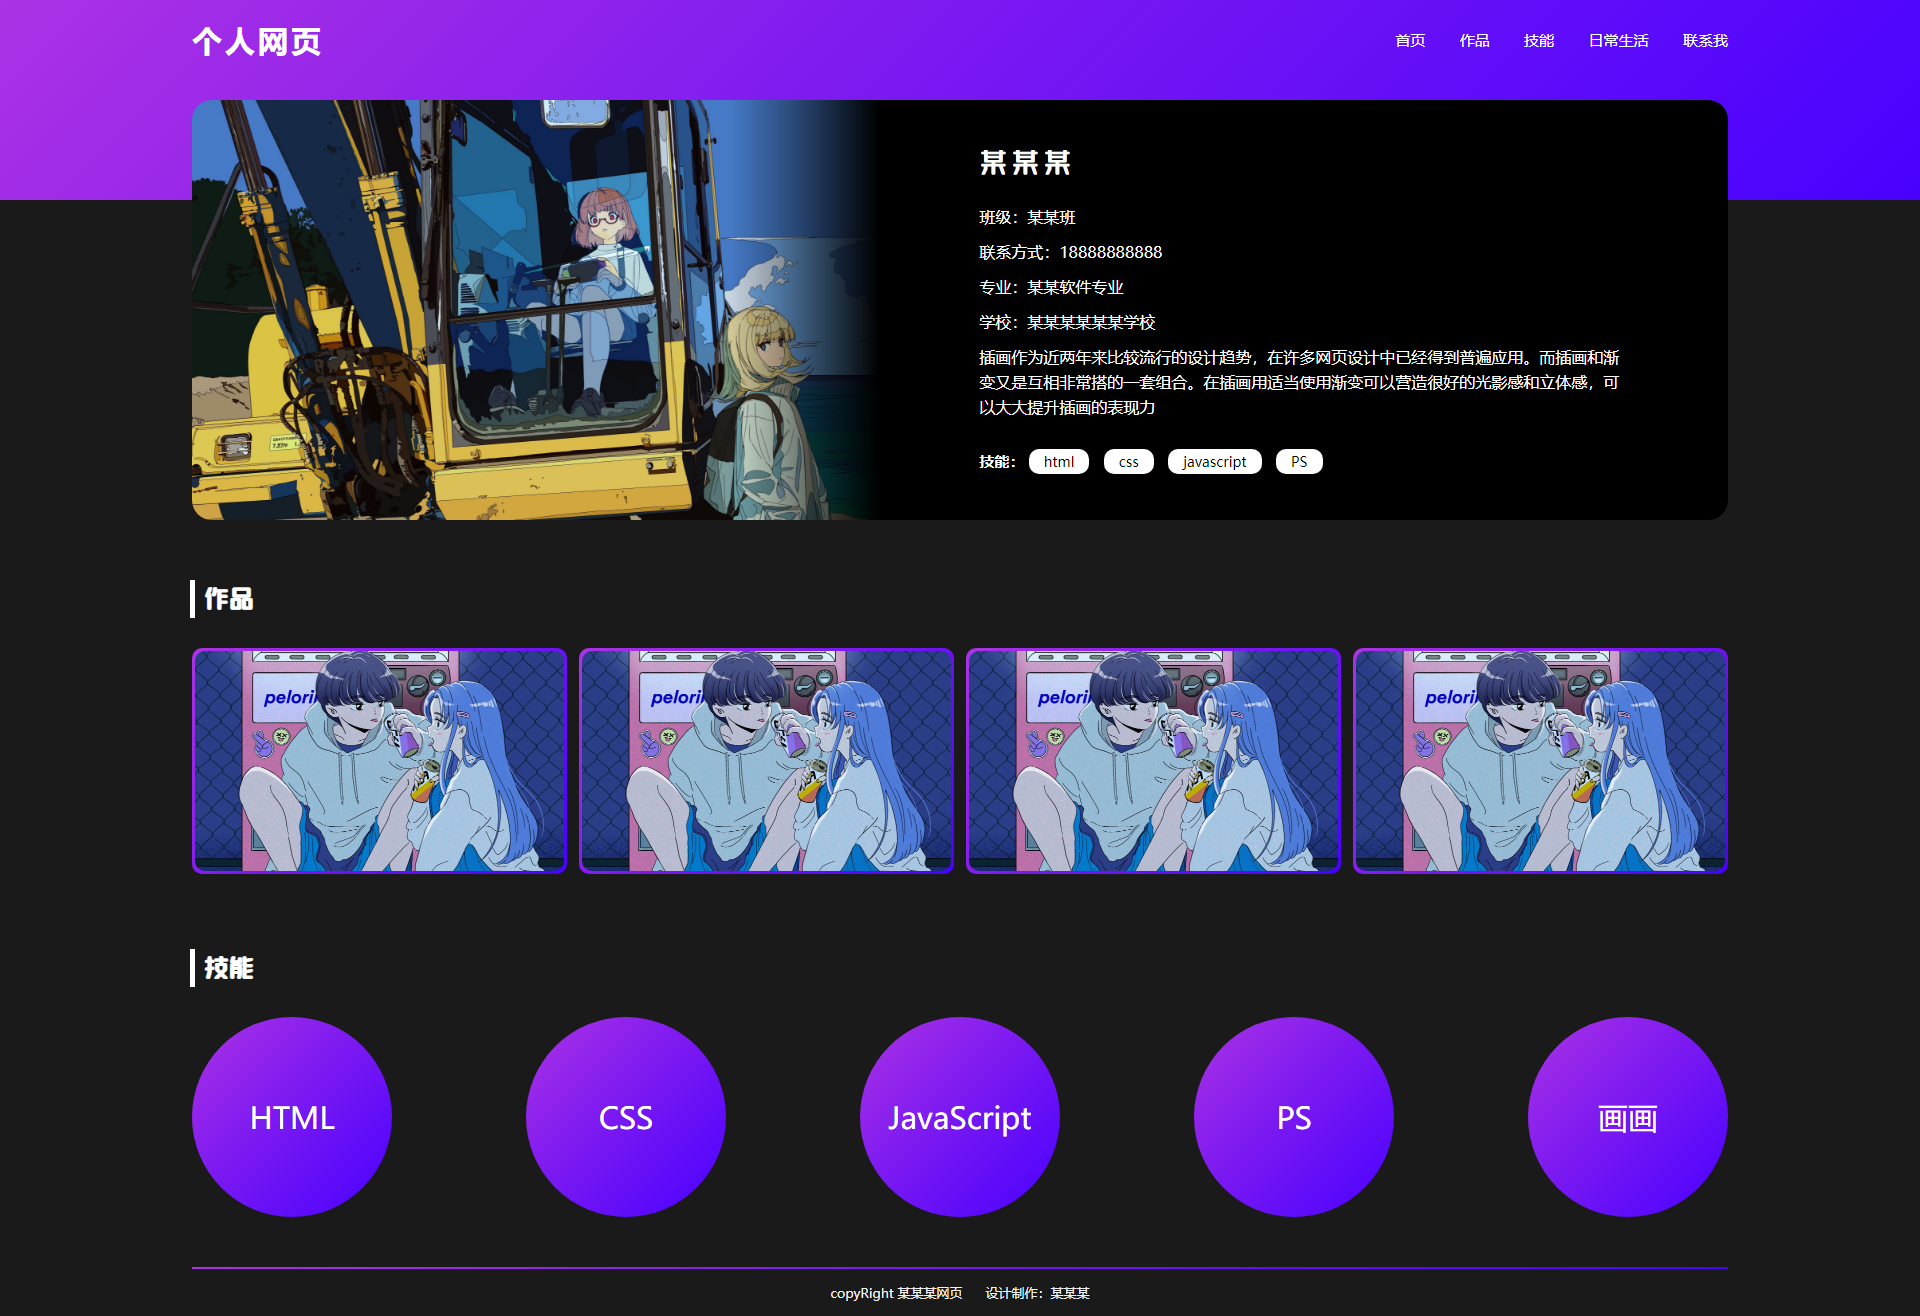This screenshot has height=1316, width=1920.
Task: Click the 设计制作：某某某 footer text
Action: 1037,1293
